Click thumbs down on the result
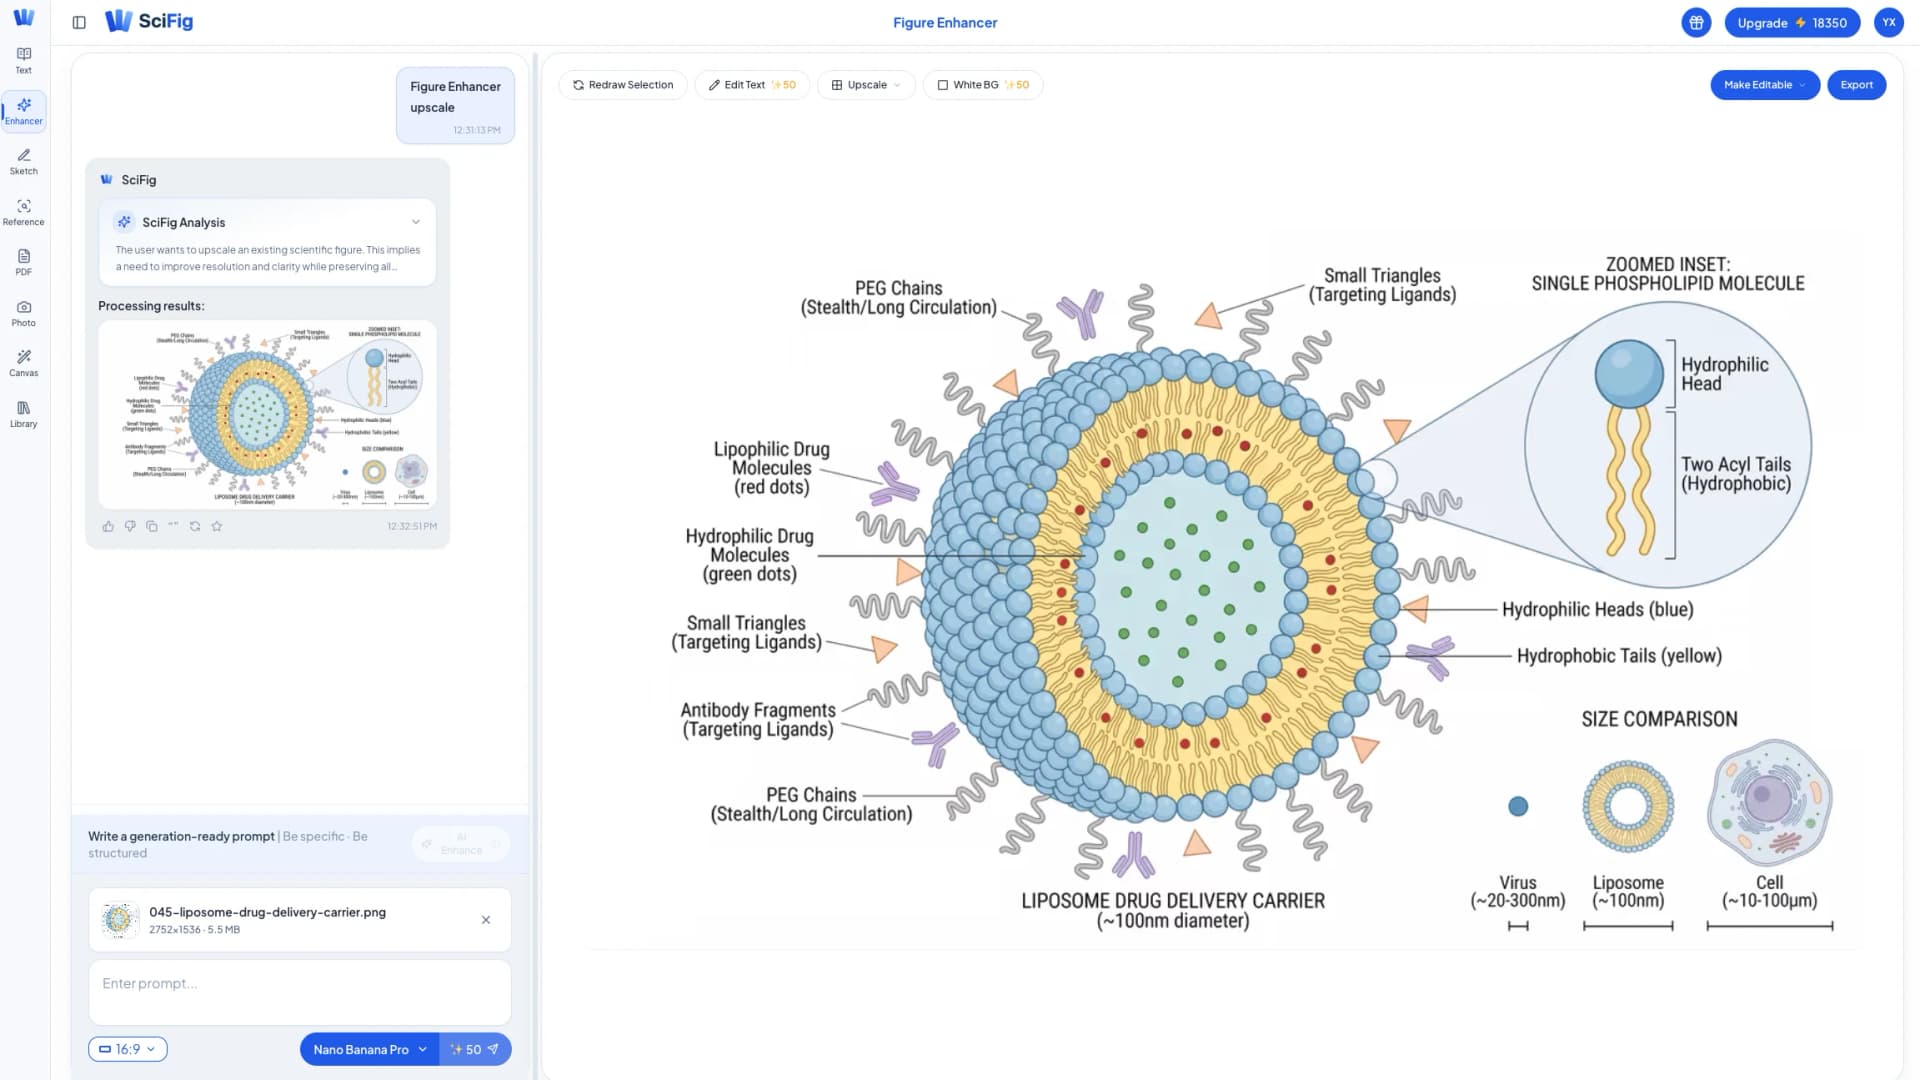 130,526
